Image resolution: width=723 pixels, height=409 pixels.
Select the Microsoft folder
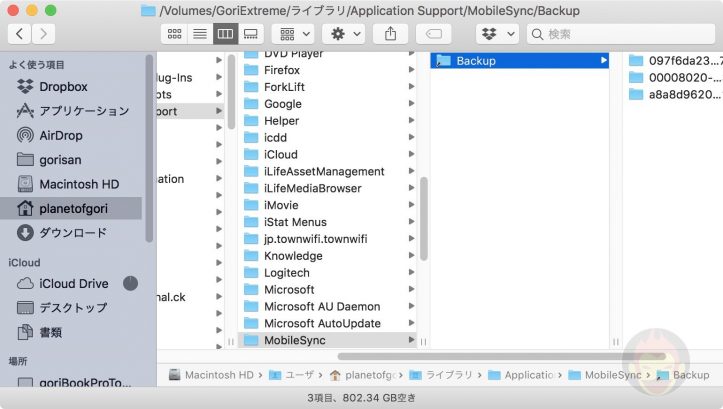pos(326,290)
